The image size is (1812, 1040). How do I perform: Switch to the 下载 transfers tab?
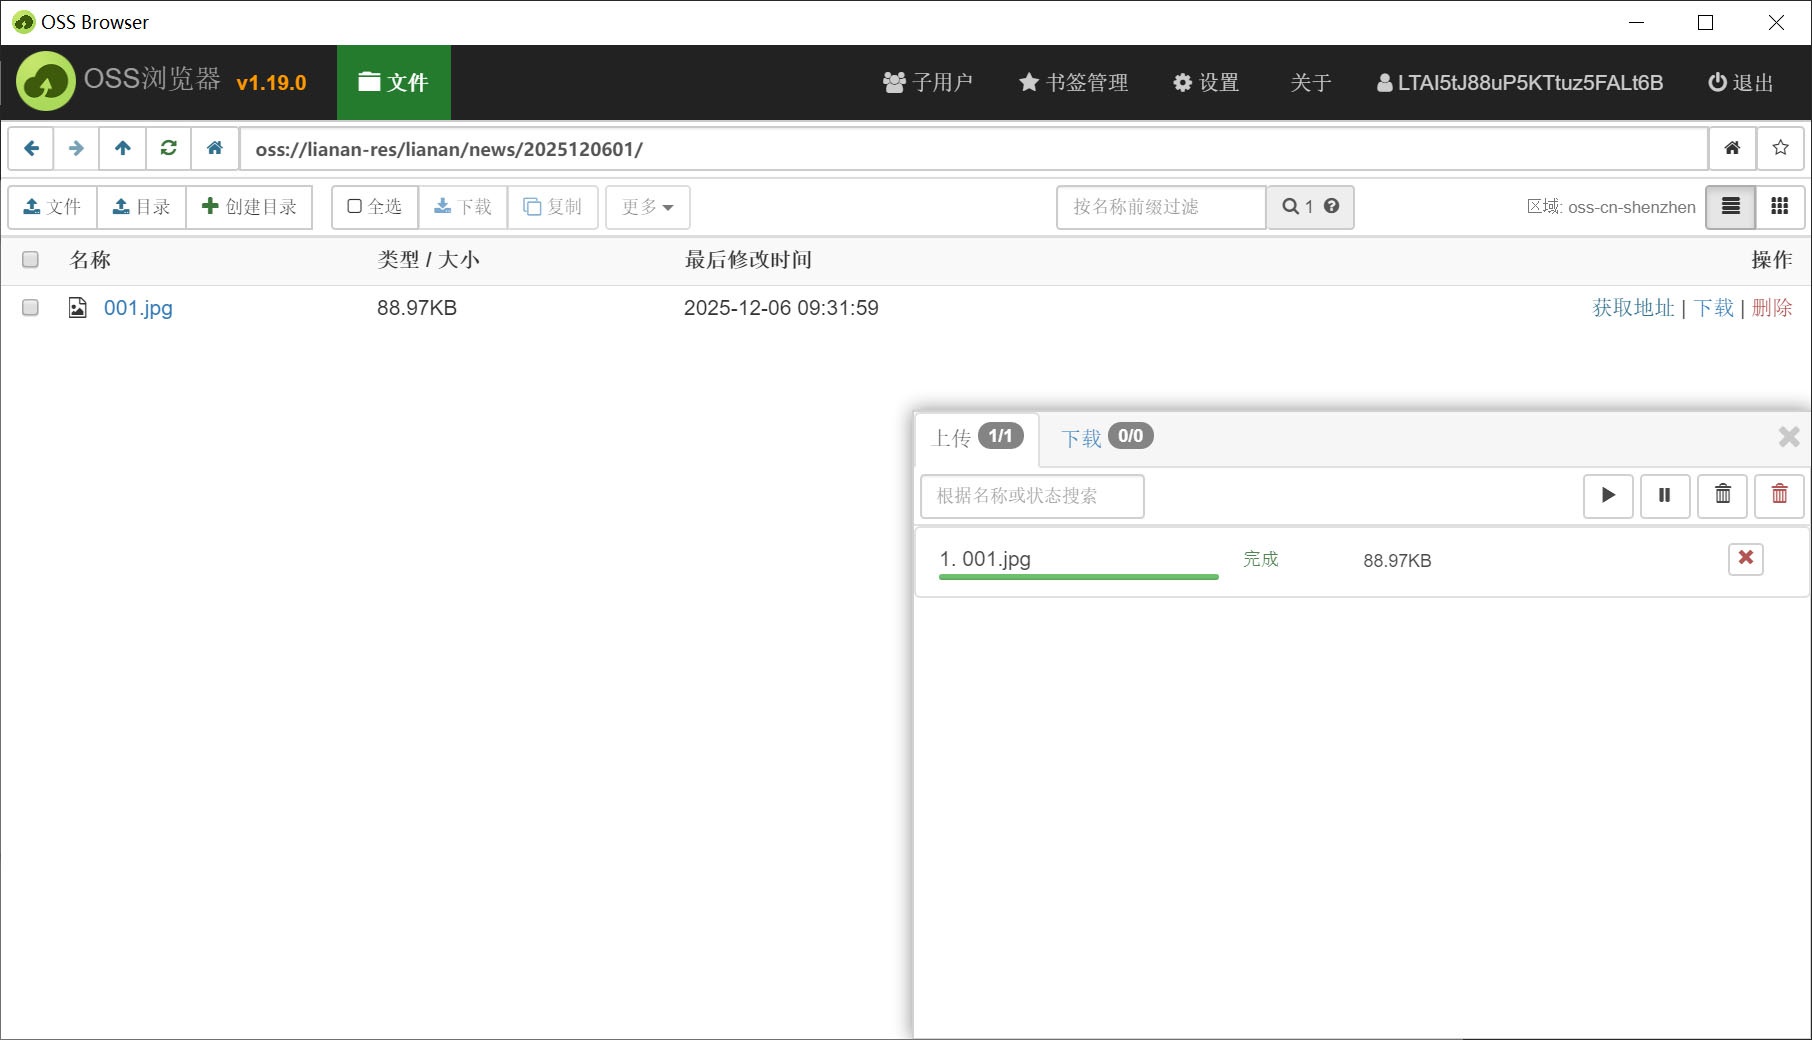pyautogui.click(x=1105, y=438)
